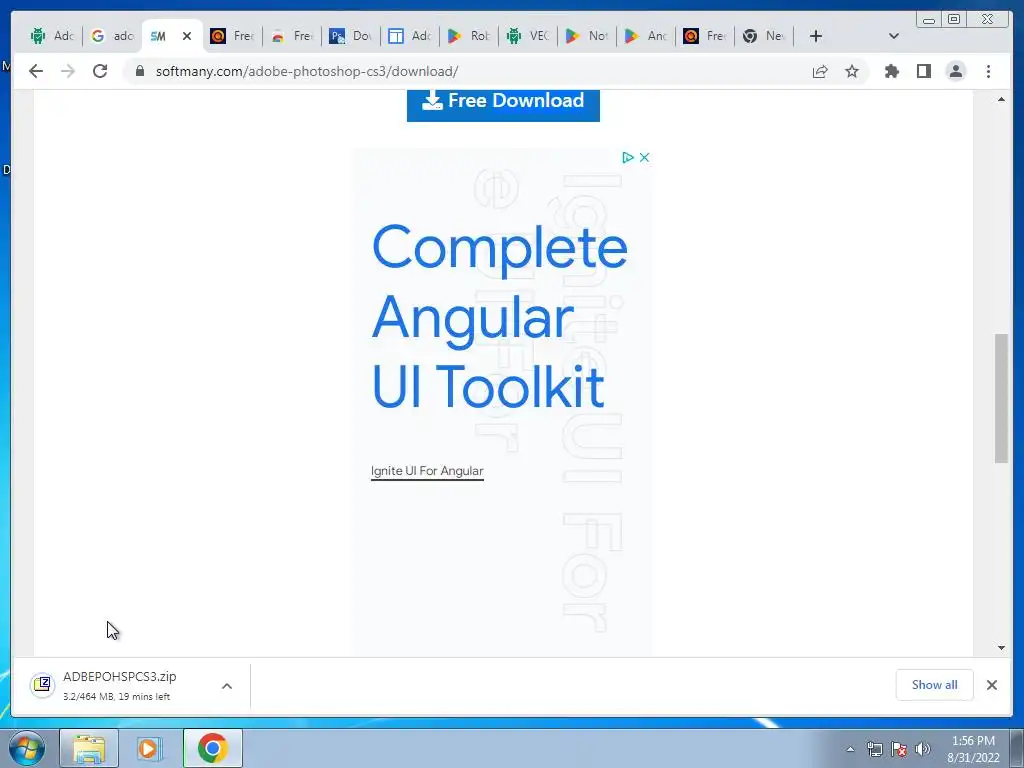Switch to the 'Anc' Play Store tab
The width and height of the screenshot is (1024, 768).
click(x=646, y=36)
